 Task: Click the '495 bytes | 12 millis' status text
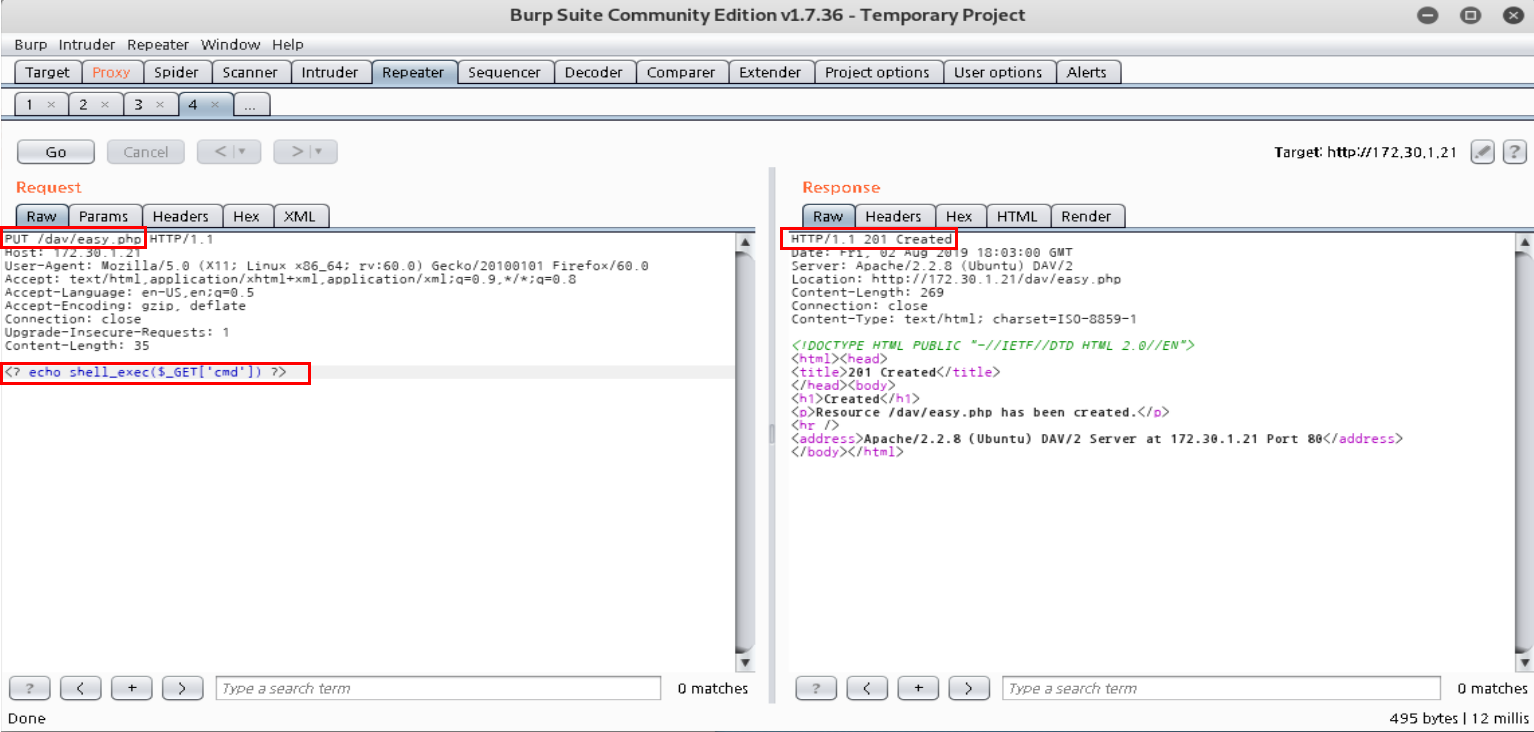click(x=1459, y=718)
